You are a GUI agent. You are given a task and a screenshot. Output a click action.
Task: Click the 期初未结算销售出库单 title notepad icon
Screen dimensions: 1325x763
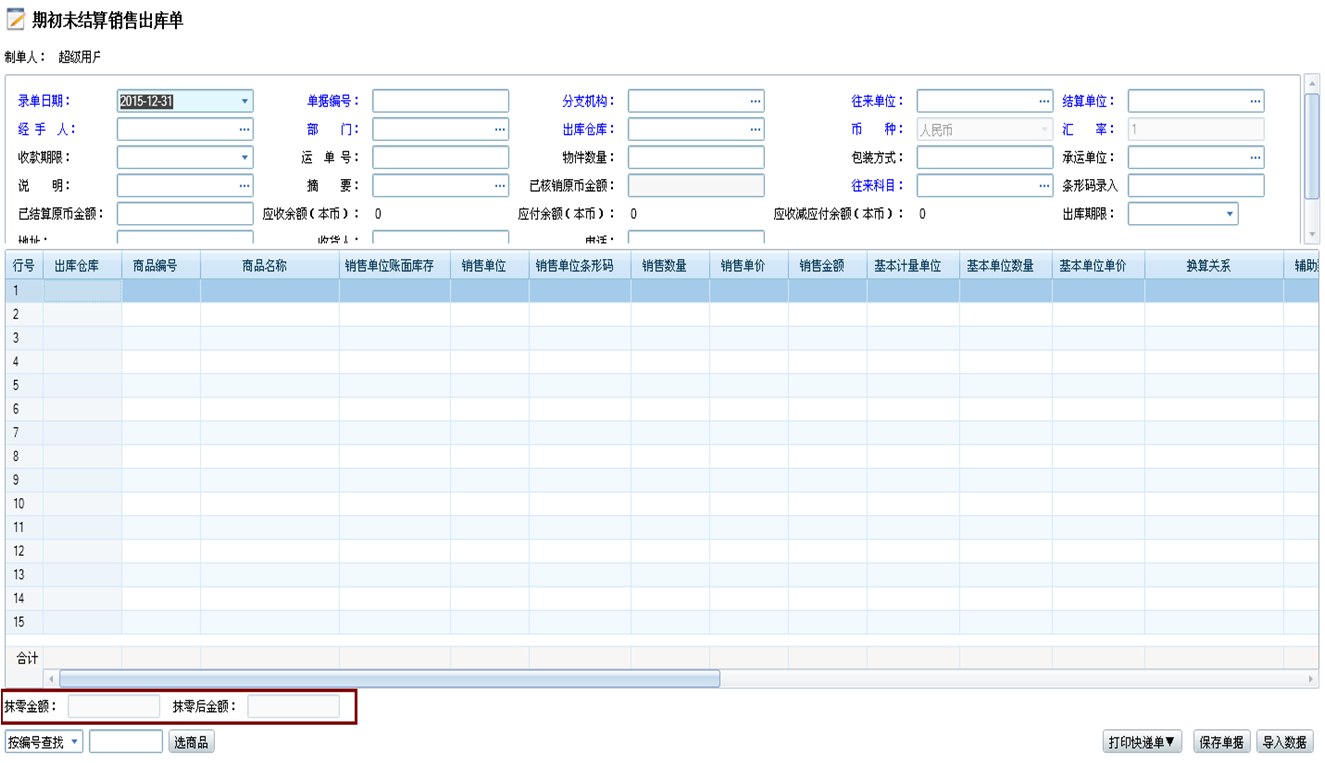coord(16,21)
